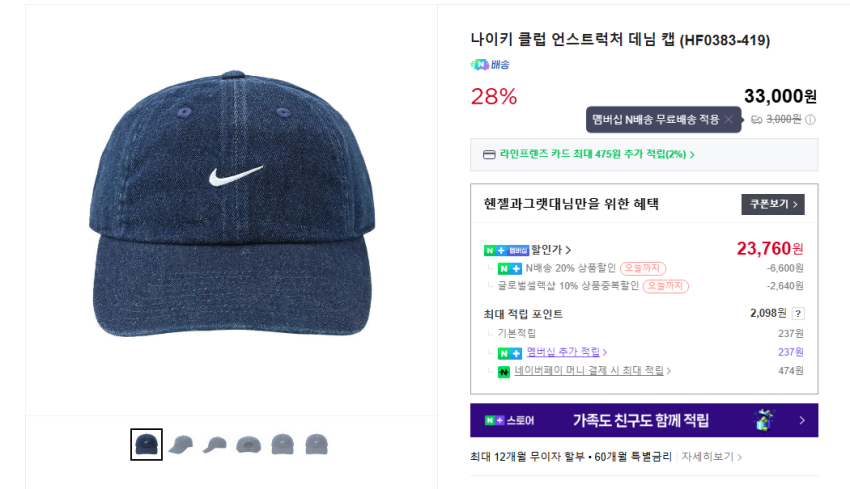The height and width of the screenshot is (489, 850).
Task: Click the 쿠폰보기 button
Action: tap(772, 204)
